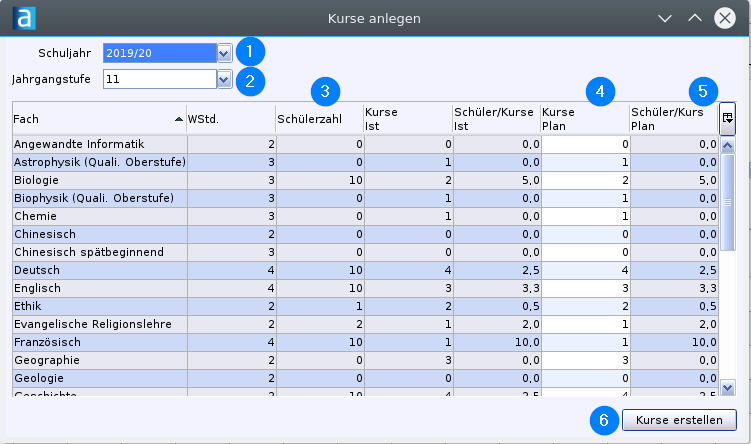Sort by the Schülerzahl column header
751x444 pixels.
pos(319,119)
